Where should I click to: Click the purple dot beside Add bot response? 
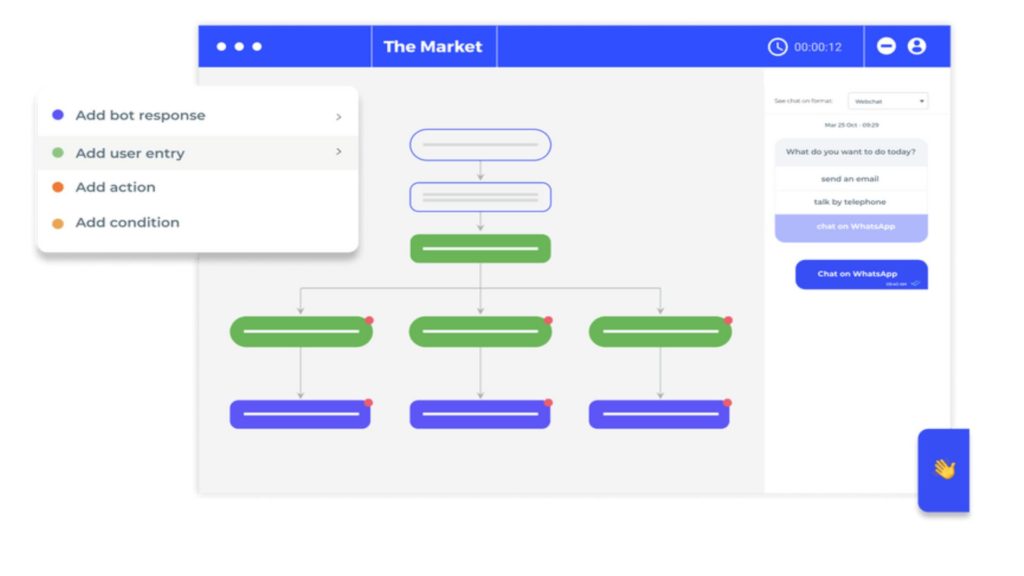tap(58, 115)
